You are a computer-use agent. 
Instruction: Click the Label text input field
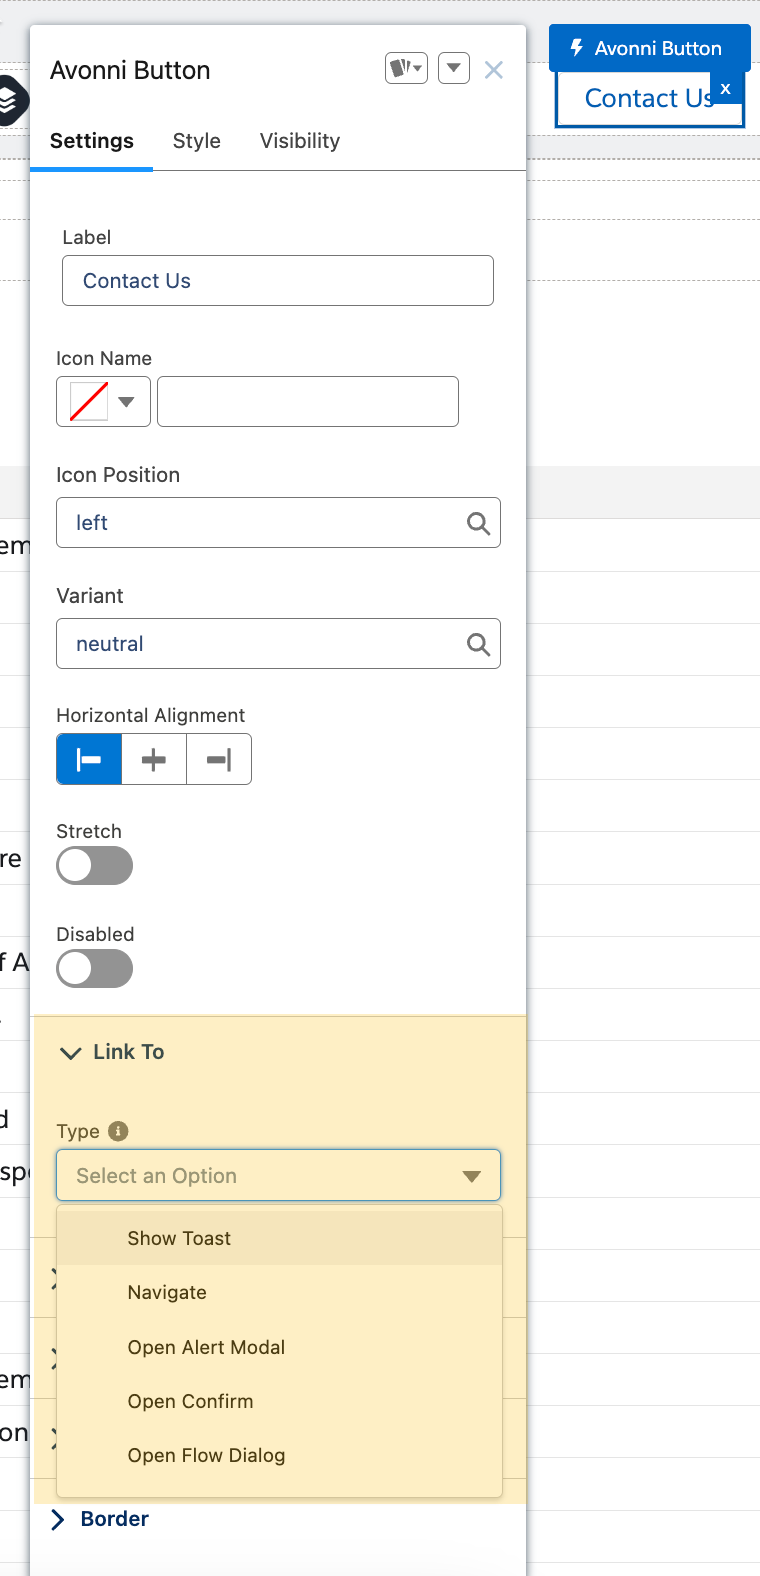coord(278,281)
